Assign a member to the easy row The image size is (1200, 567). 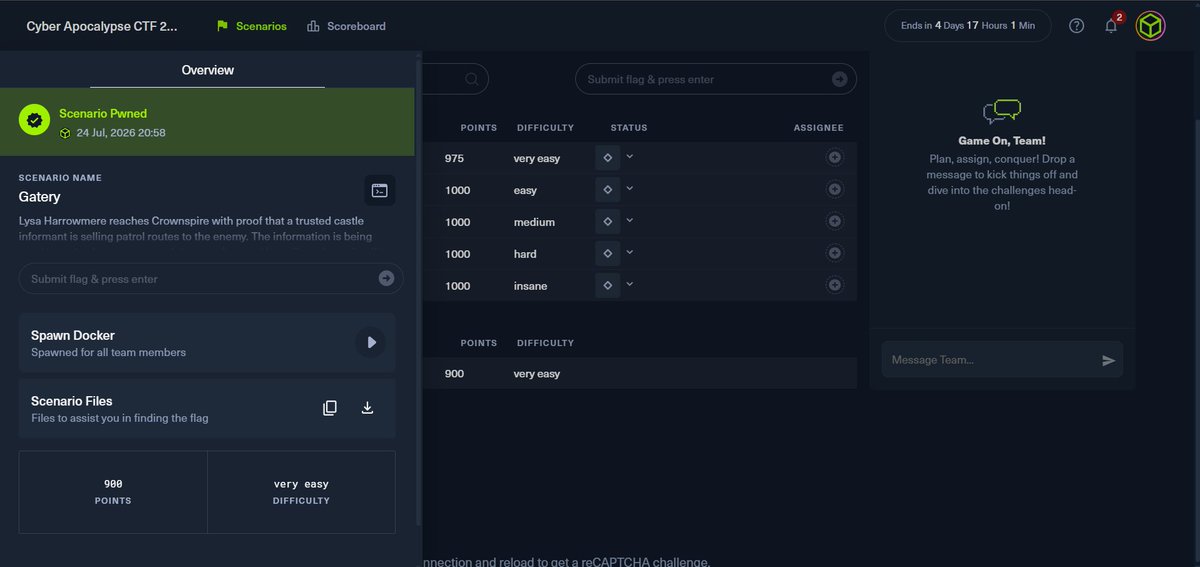tap(834, 190)
